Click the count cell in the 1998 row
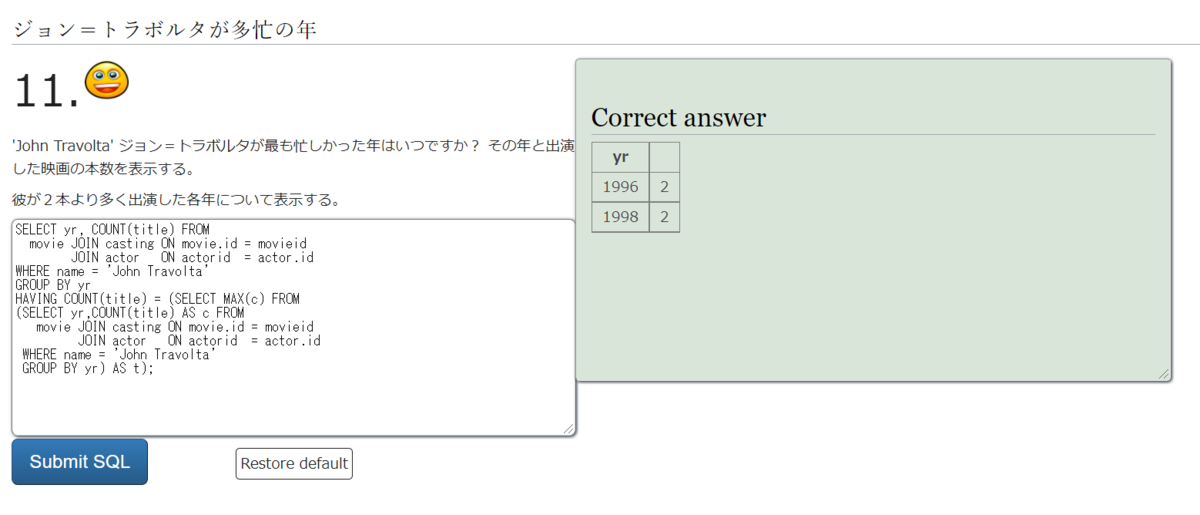The width and height of the screenshot is (1200, 515). (664, 217)
